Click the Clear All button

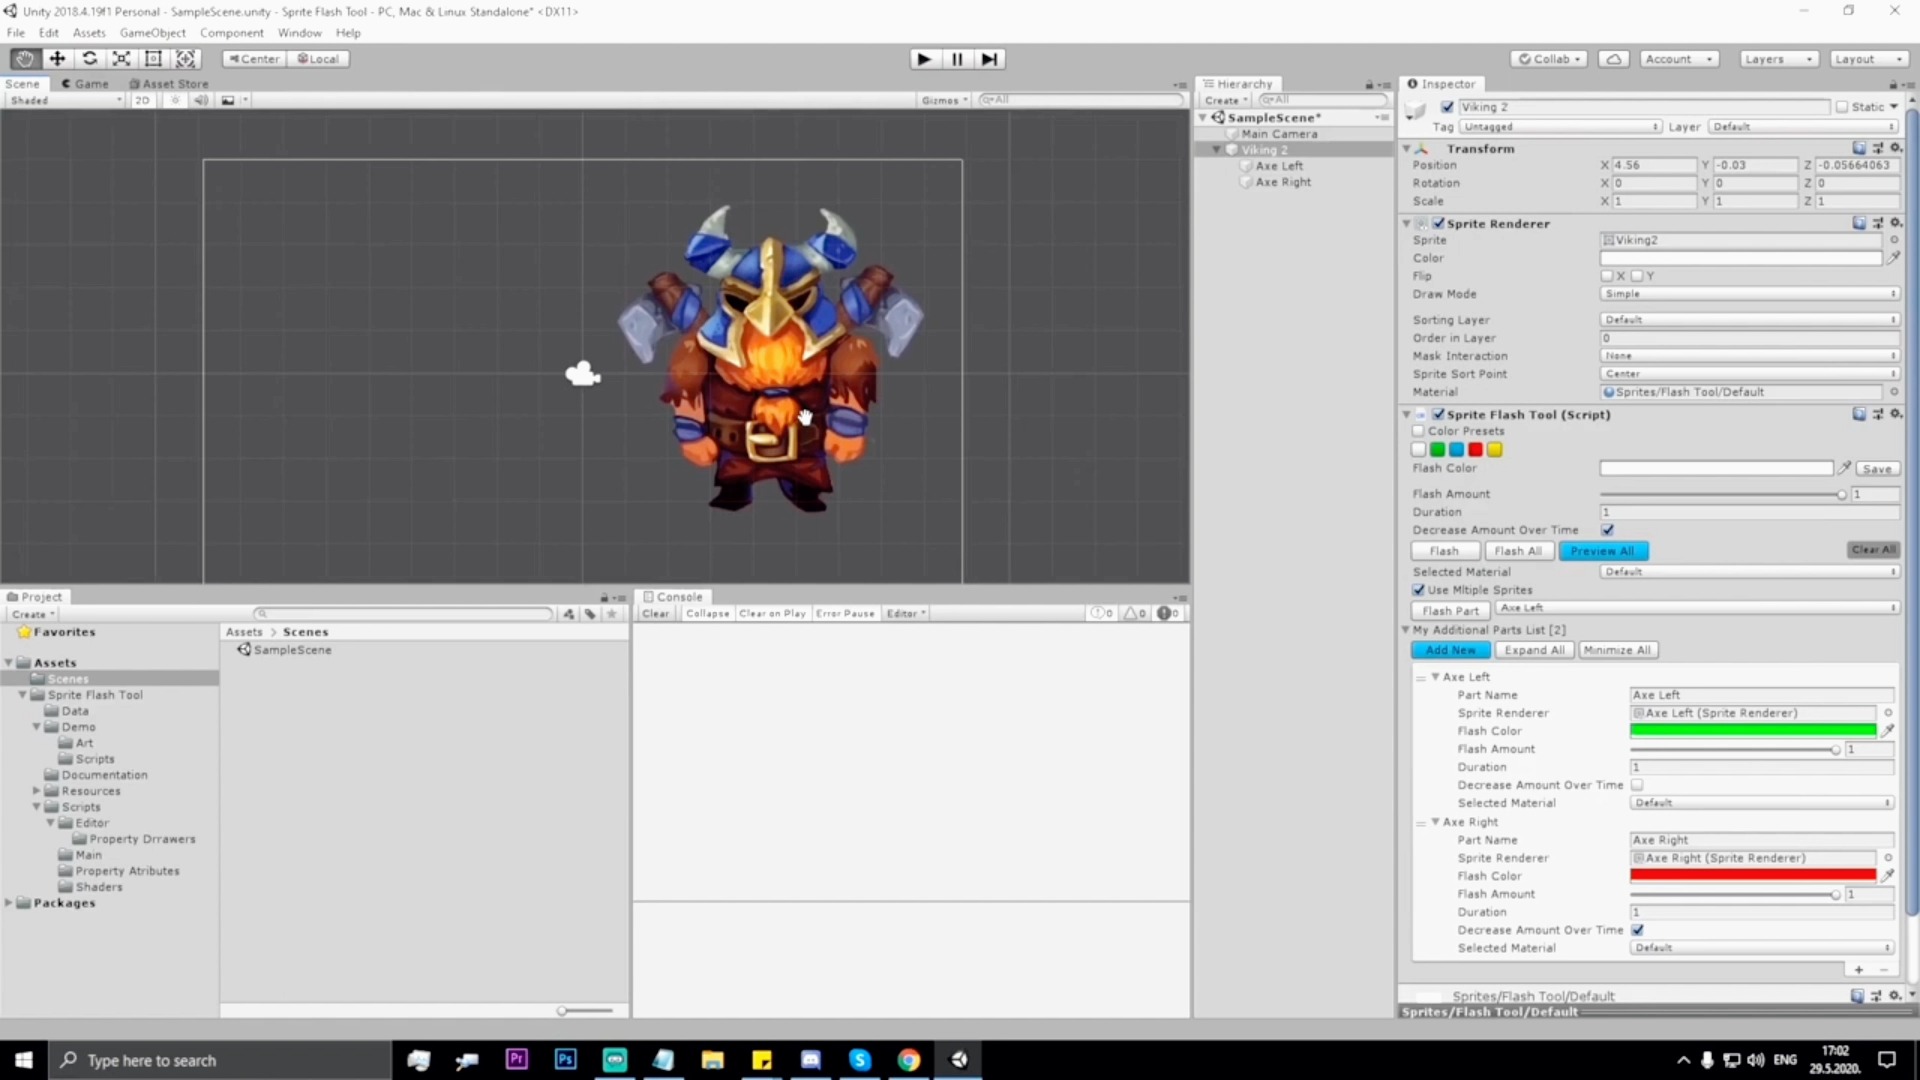1873,550
